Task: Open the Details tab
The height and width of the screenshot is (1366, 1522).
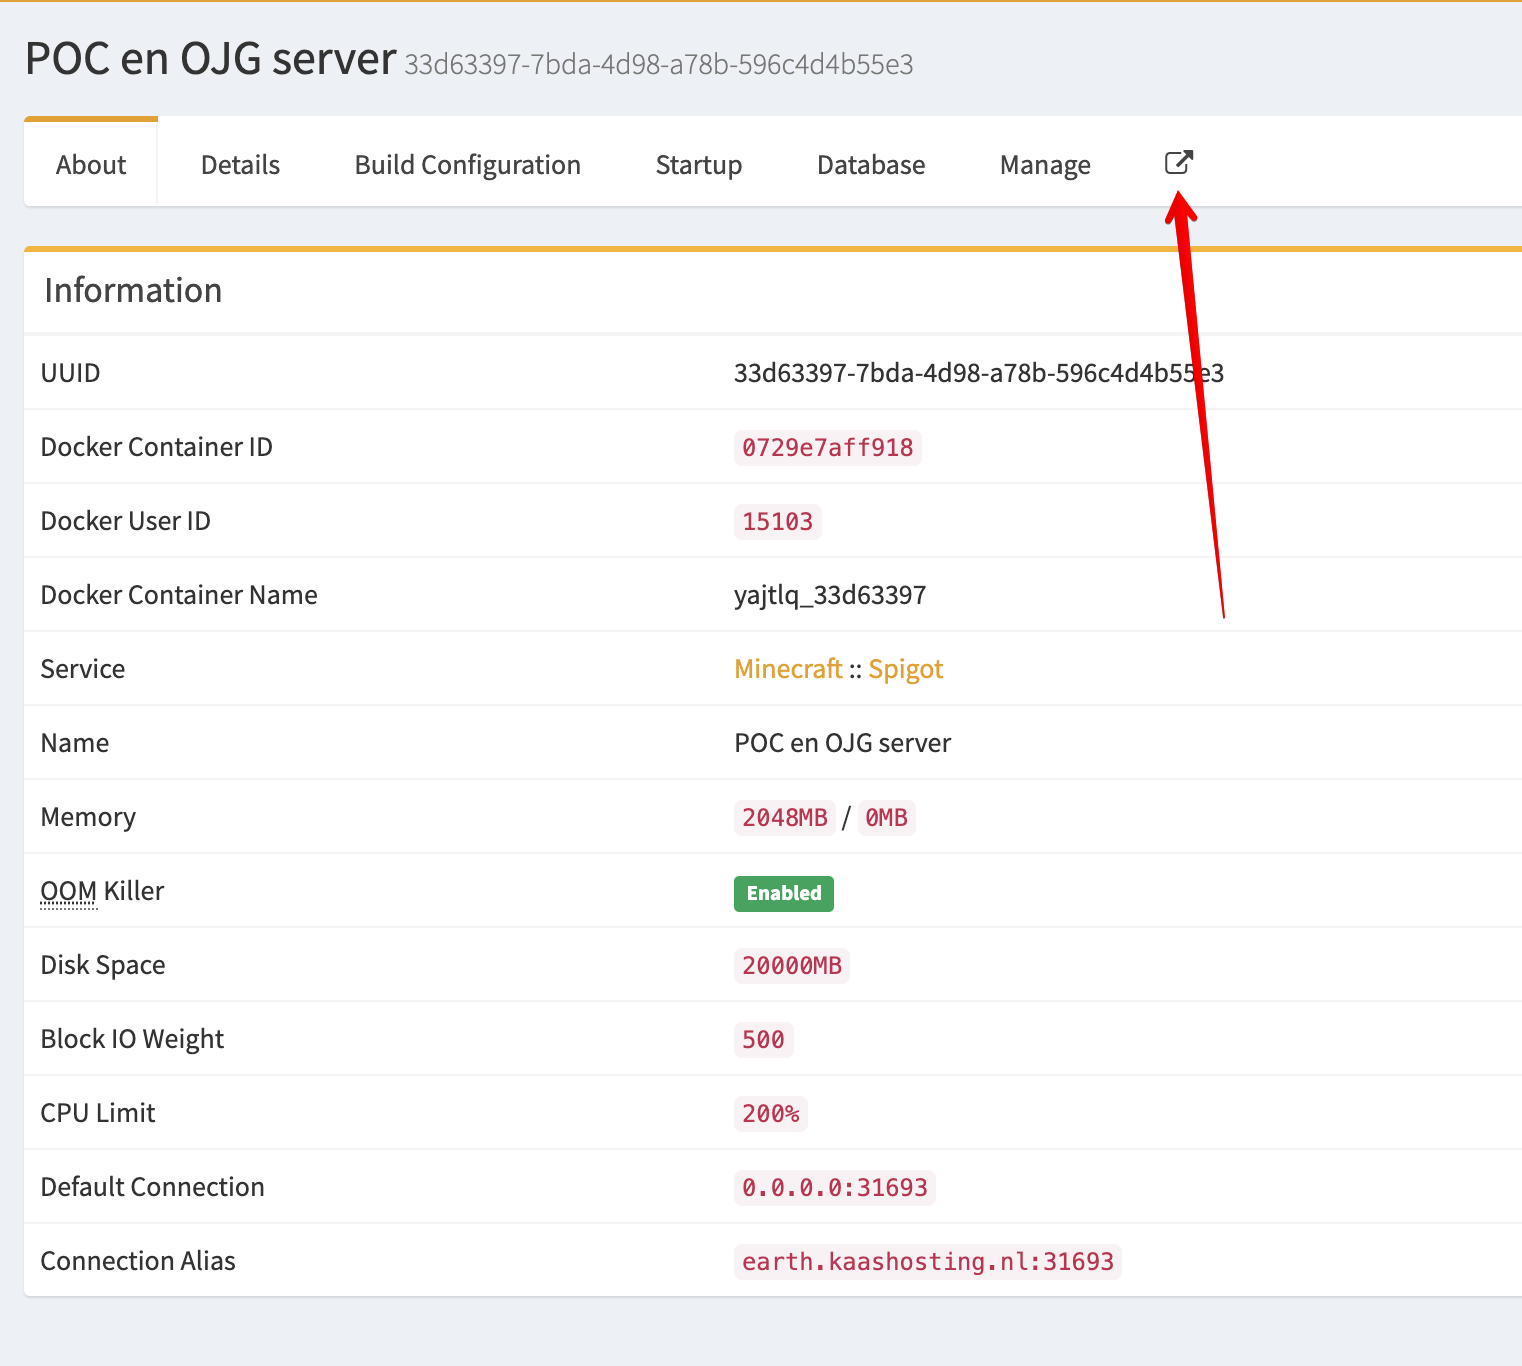Action: click(240, 165)
